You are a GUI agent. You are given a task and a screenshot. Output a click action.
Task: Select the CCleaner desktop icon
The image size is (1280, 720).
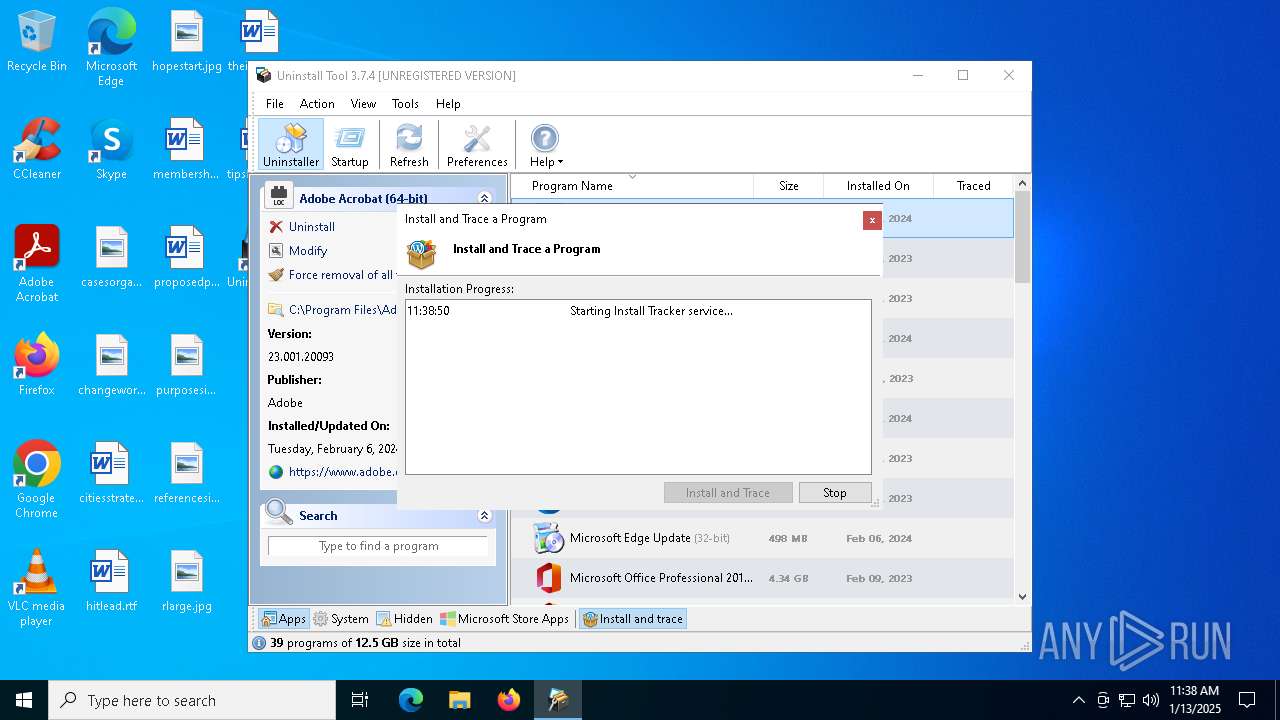[37, 149]
